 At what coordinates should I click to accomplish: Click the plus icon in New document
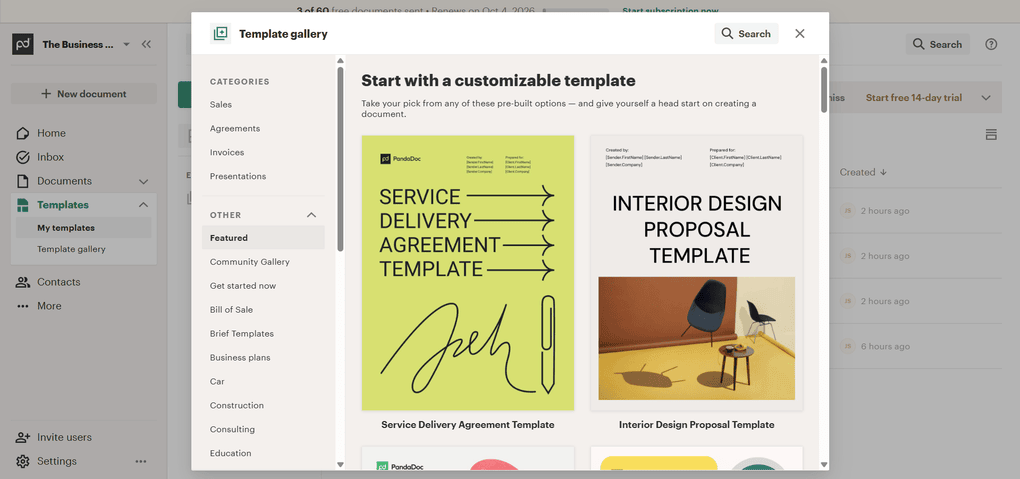[x=46, y=94]
